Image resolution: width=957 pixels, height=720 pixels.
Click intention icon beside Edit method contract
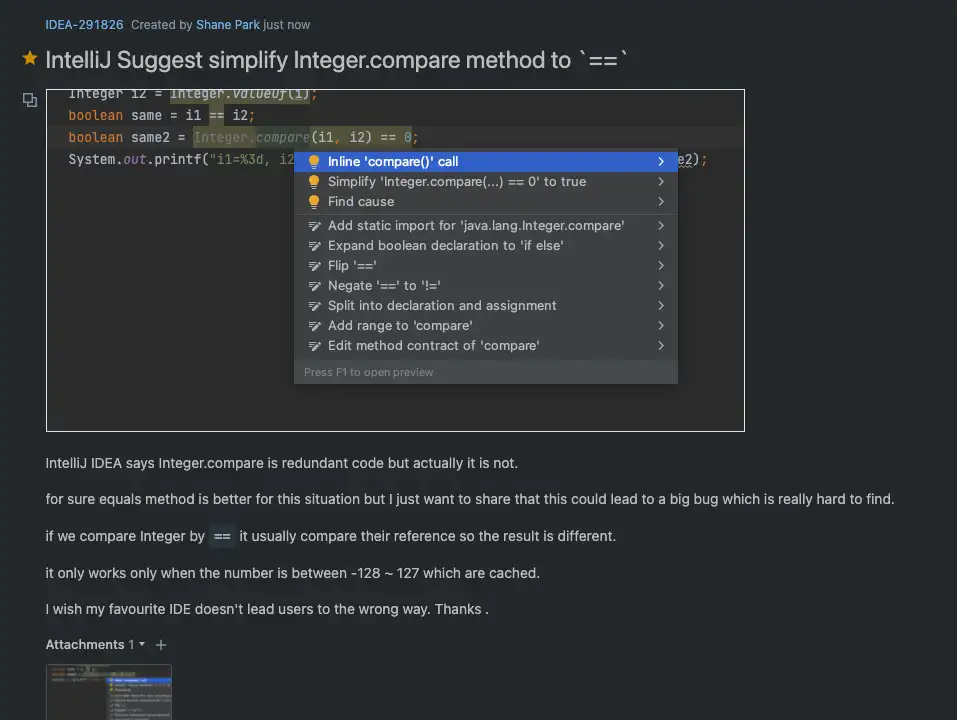[314, 347]
